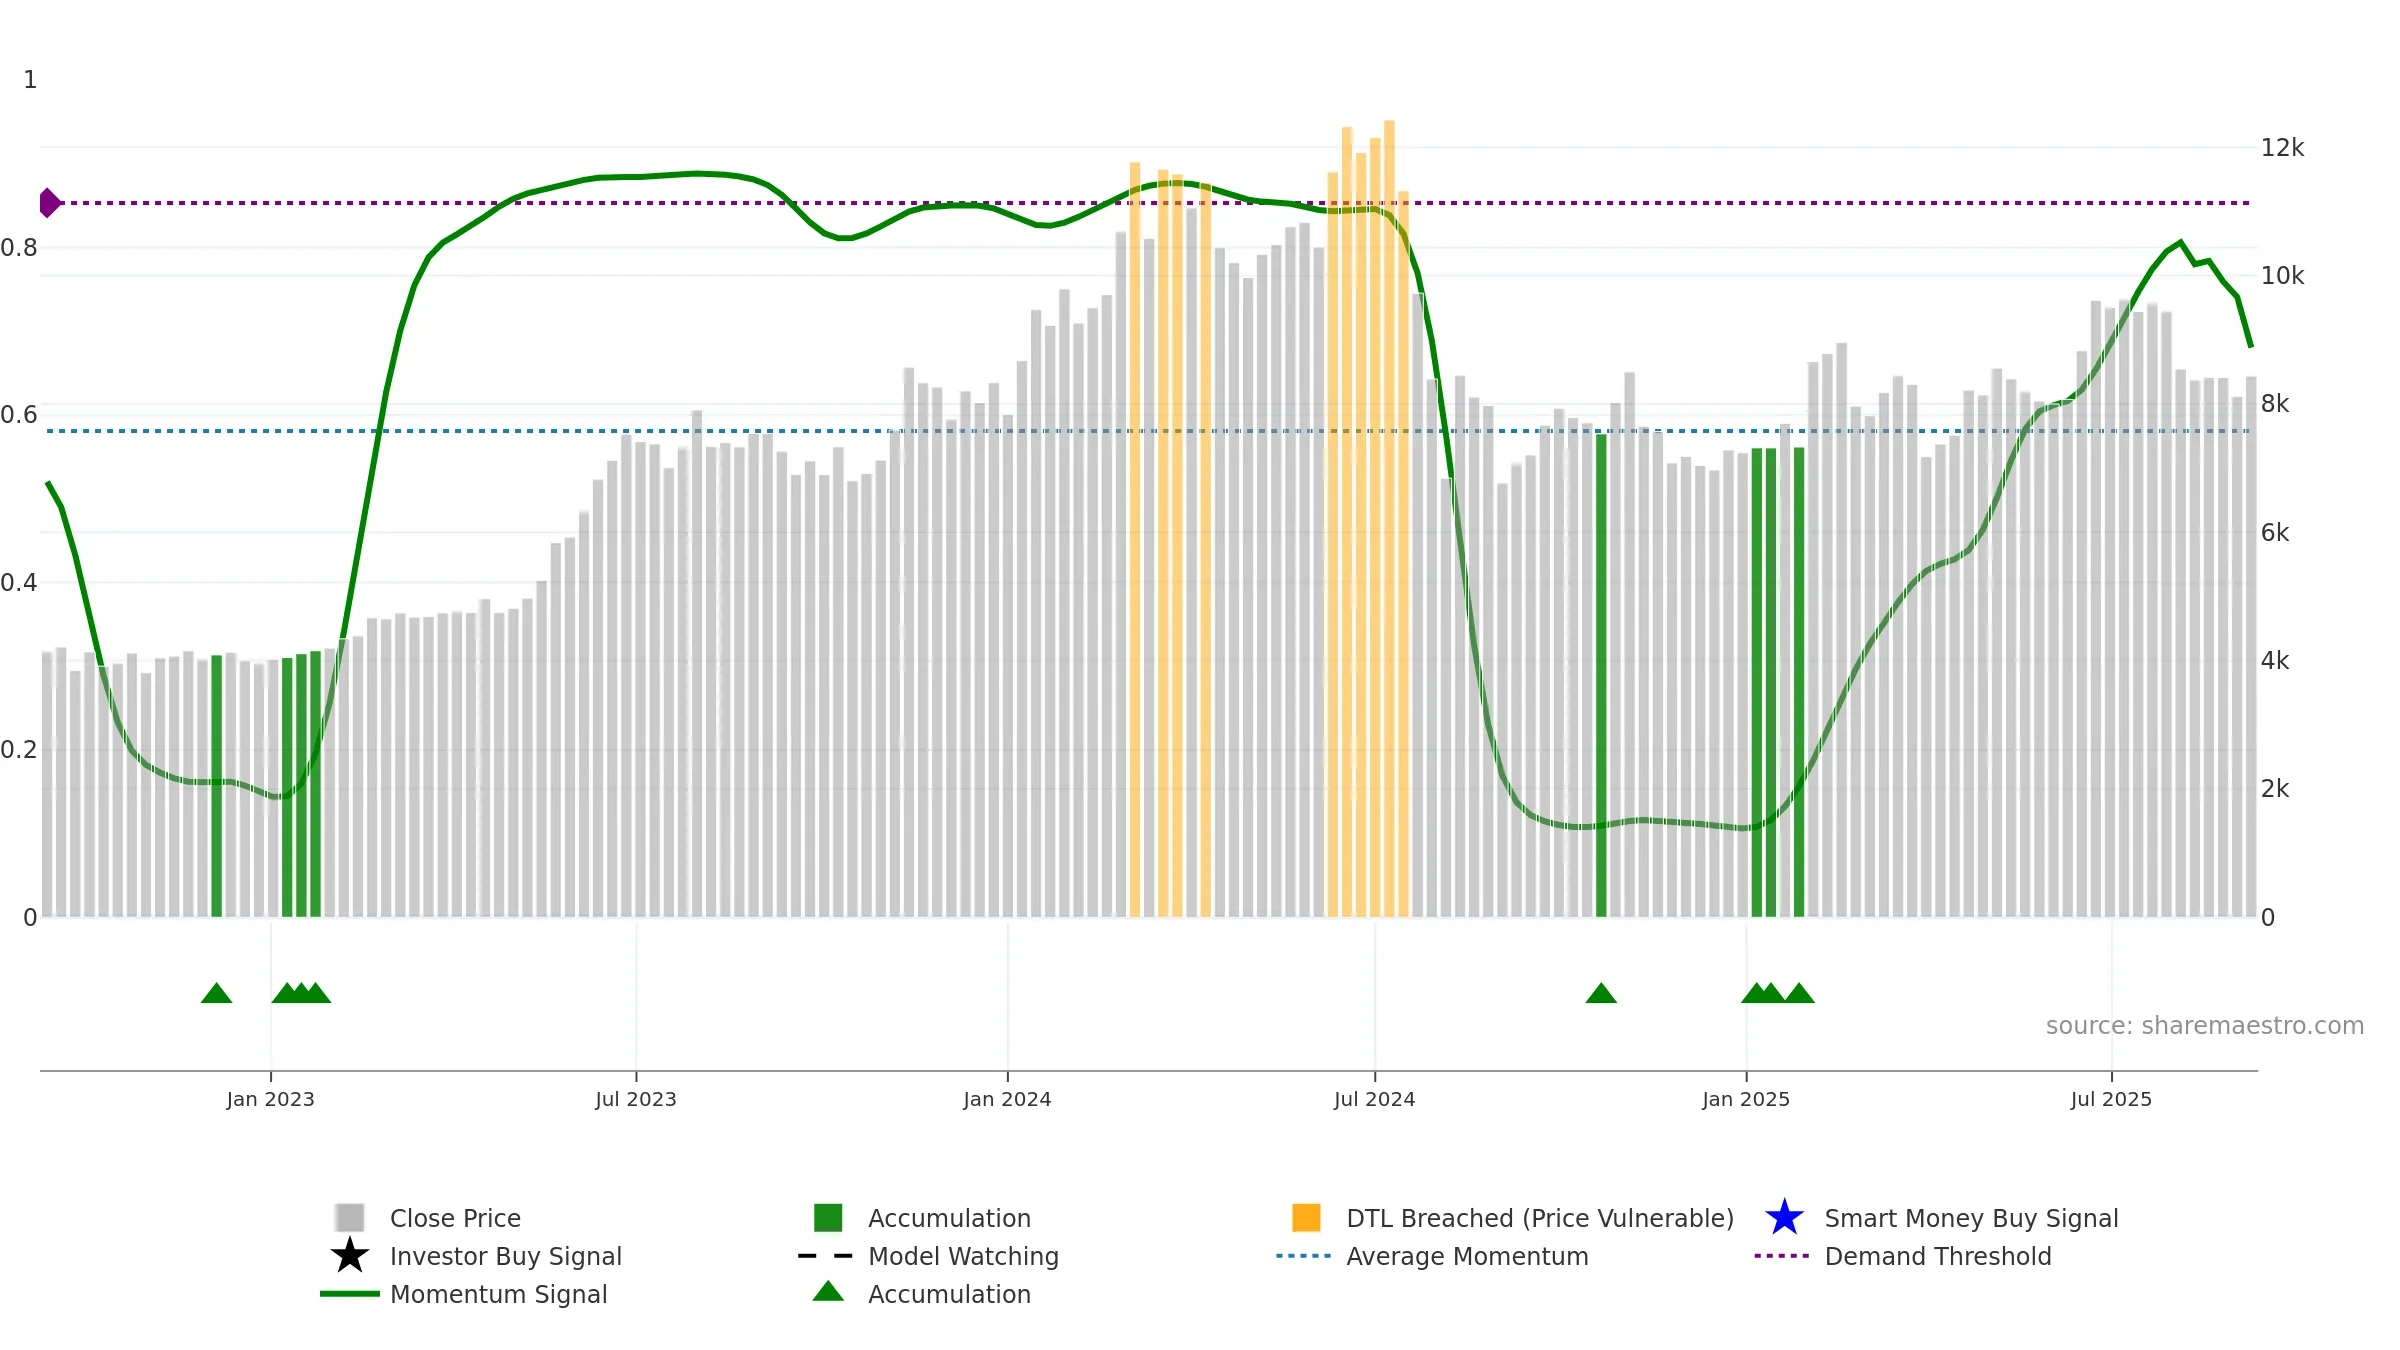The width and height of the screenshot is (2400, 1350).
Task: Click the blue Smart Money Buy Signal star
Action: tap(1784, 1217)
